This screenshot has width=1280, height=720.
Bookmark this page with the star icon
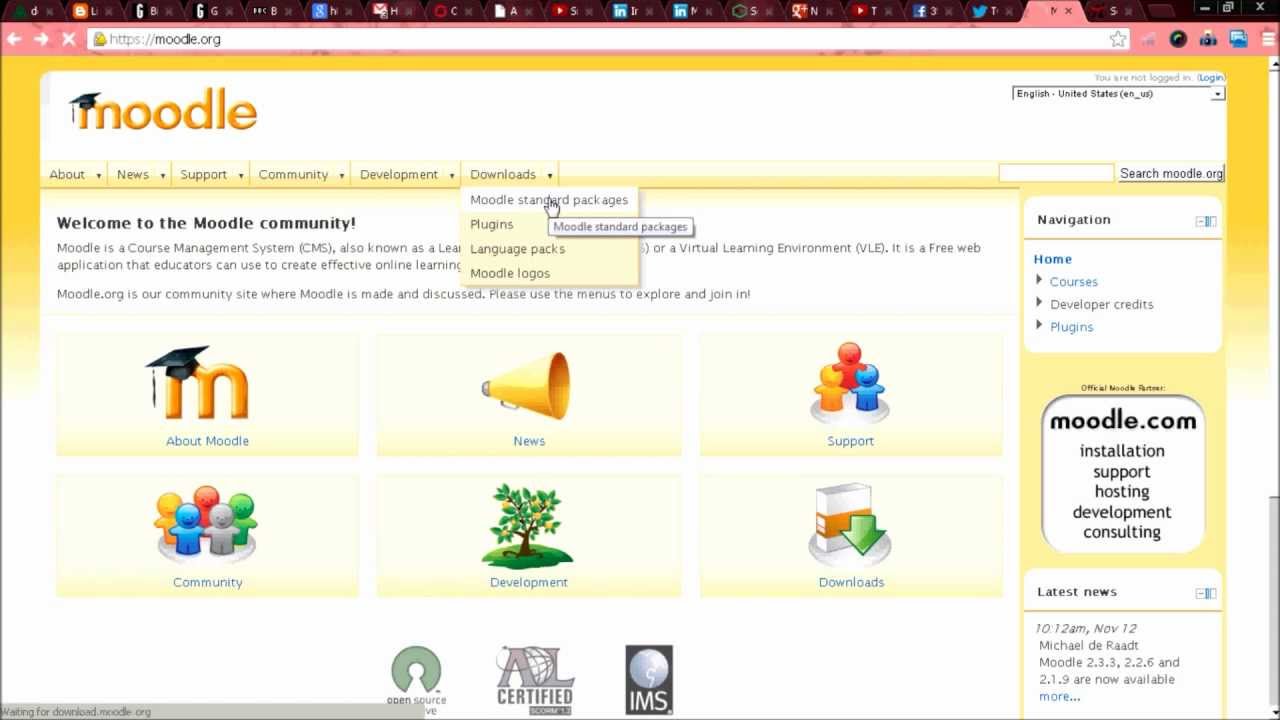tap(1118, 39)
